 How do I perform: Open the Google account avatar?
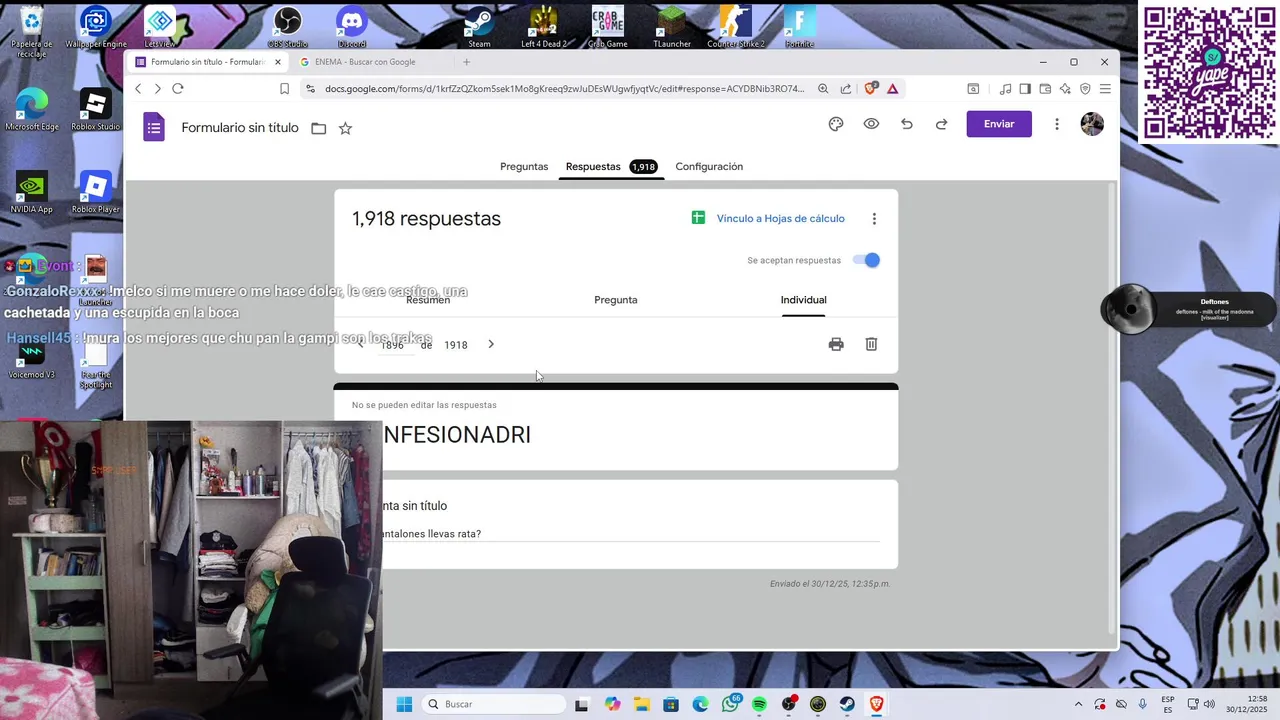[x=1092, y=124]
